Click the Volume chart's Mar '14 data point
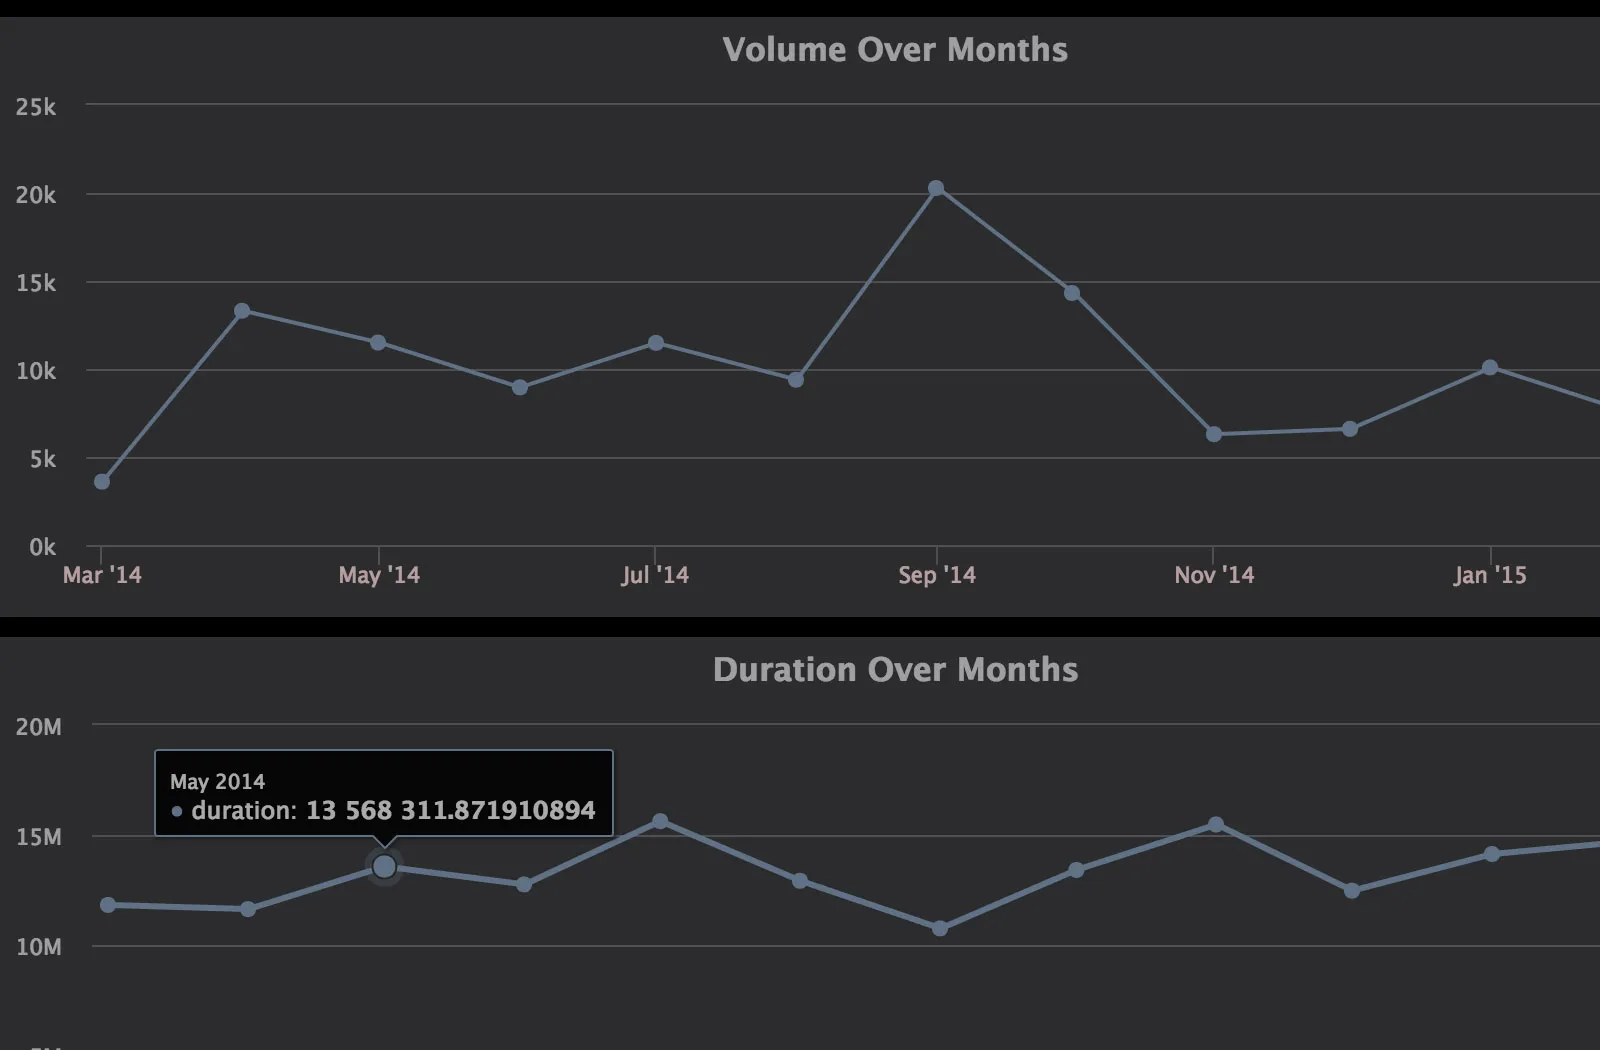Image resolution: width=1600 pixels, height=1050 pixels. tap(102, 482)
